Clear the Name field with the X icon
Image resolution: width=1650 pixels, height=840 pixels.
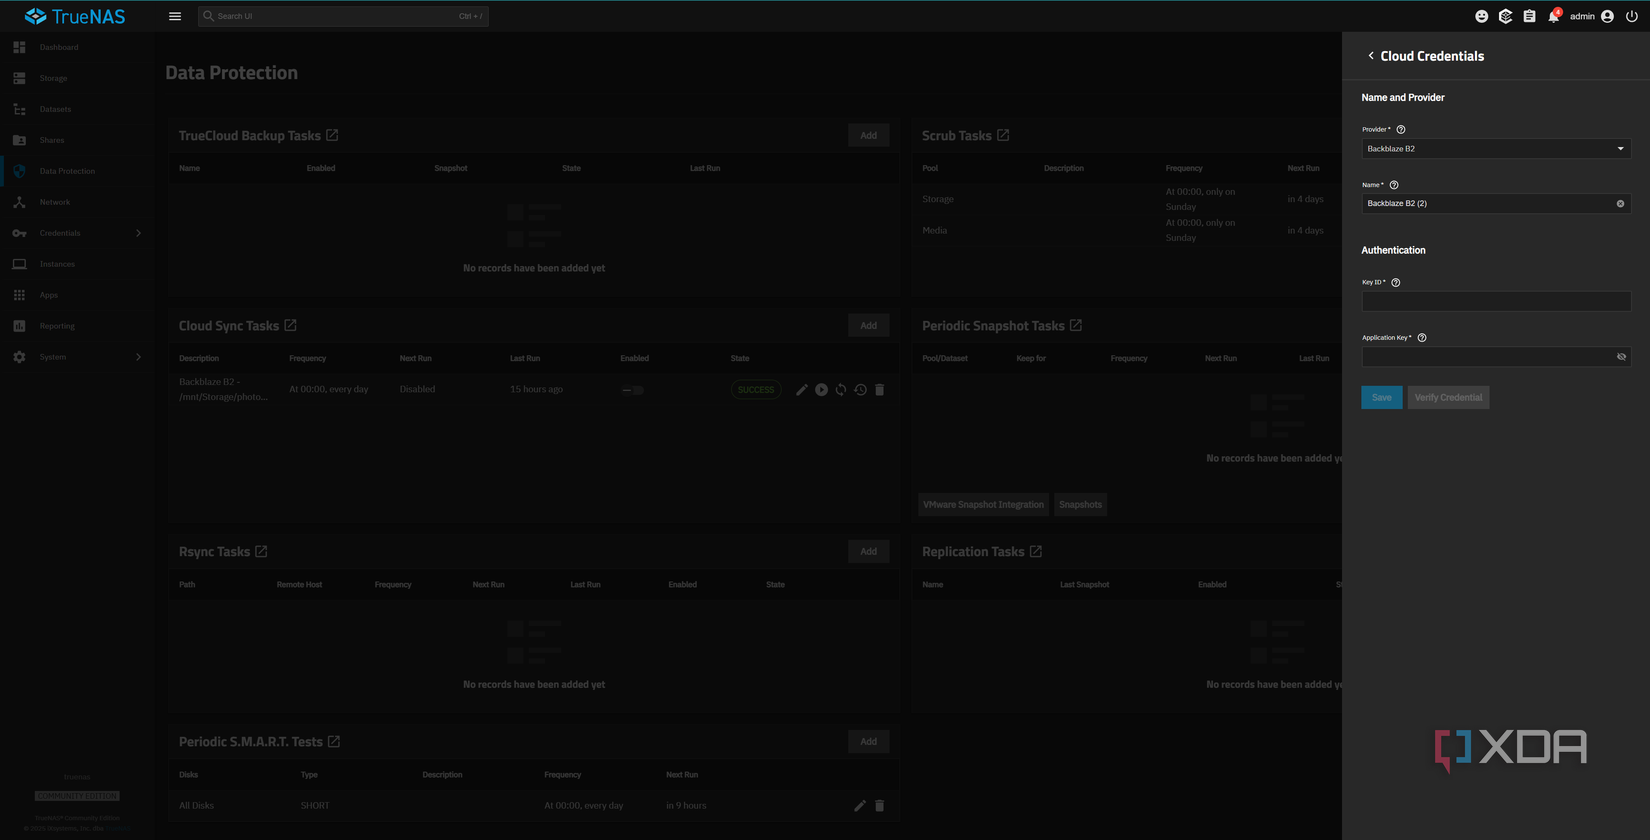[1621, 204]
